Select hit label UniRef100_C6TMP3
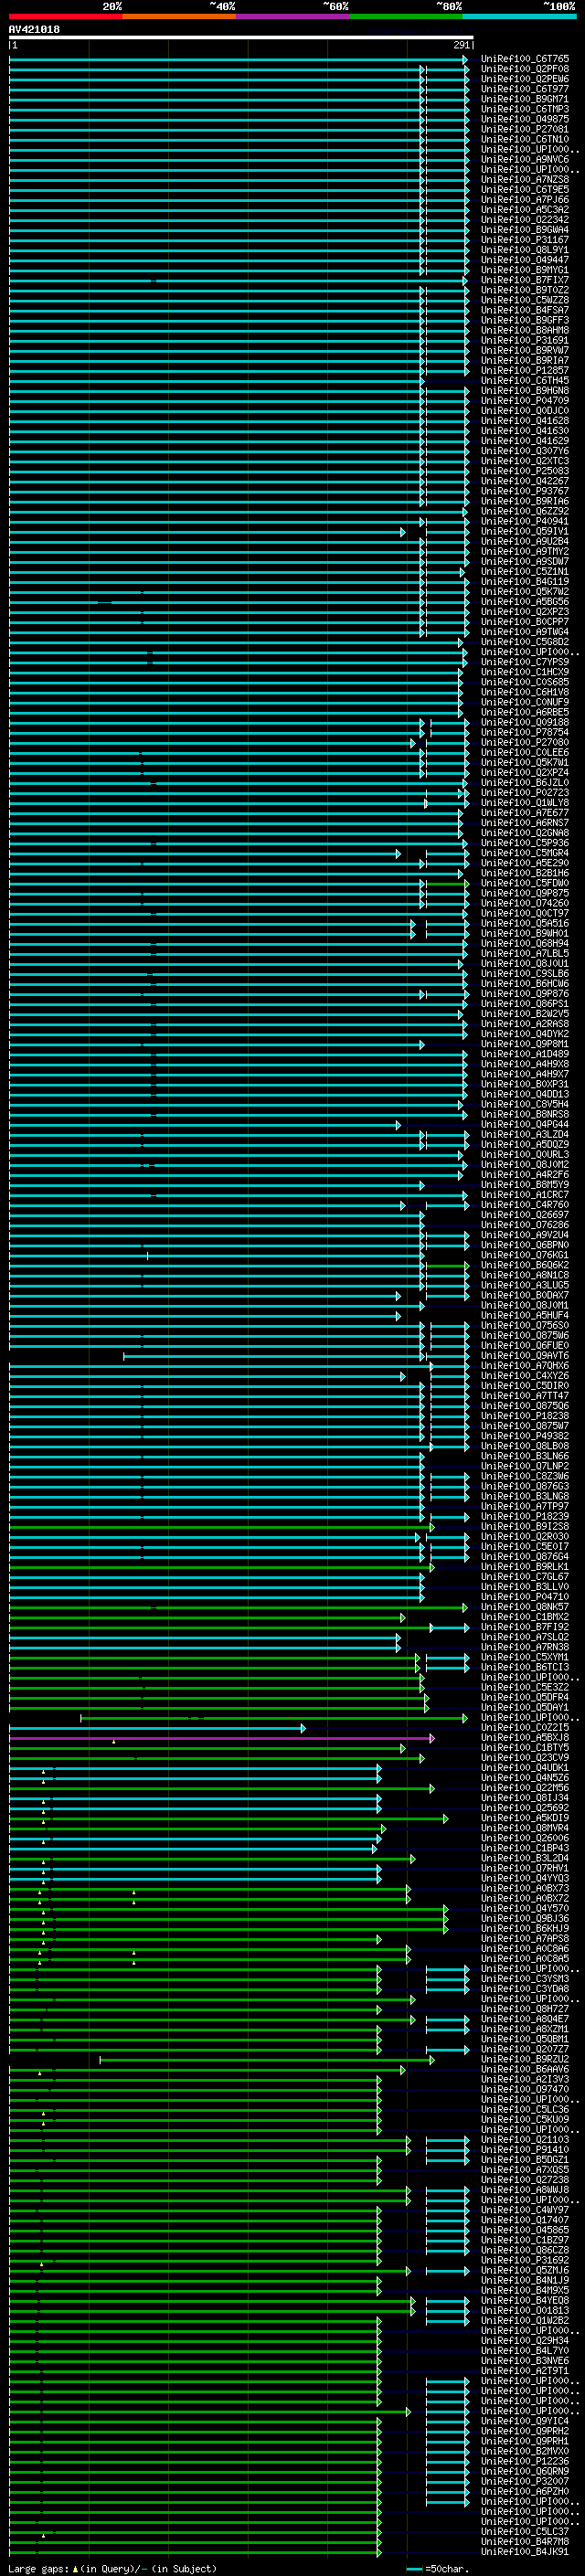 (x=525, y=109)
